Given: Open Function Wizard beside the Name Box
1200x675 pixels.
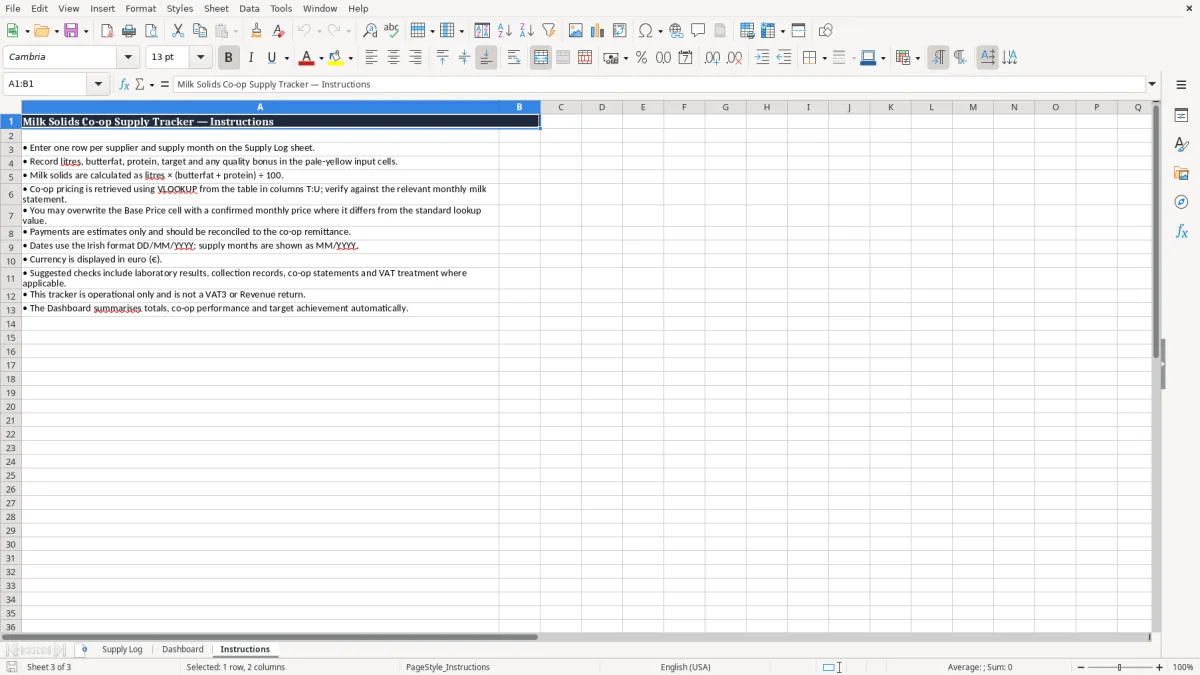Looking at the screenshot, I should point(124,84).
